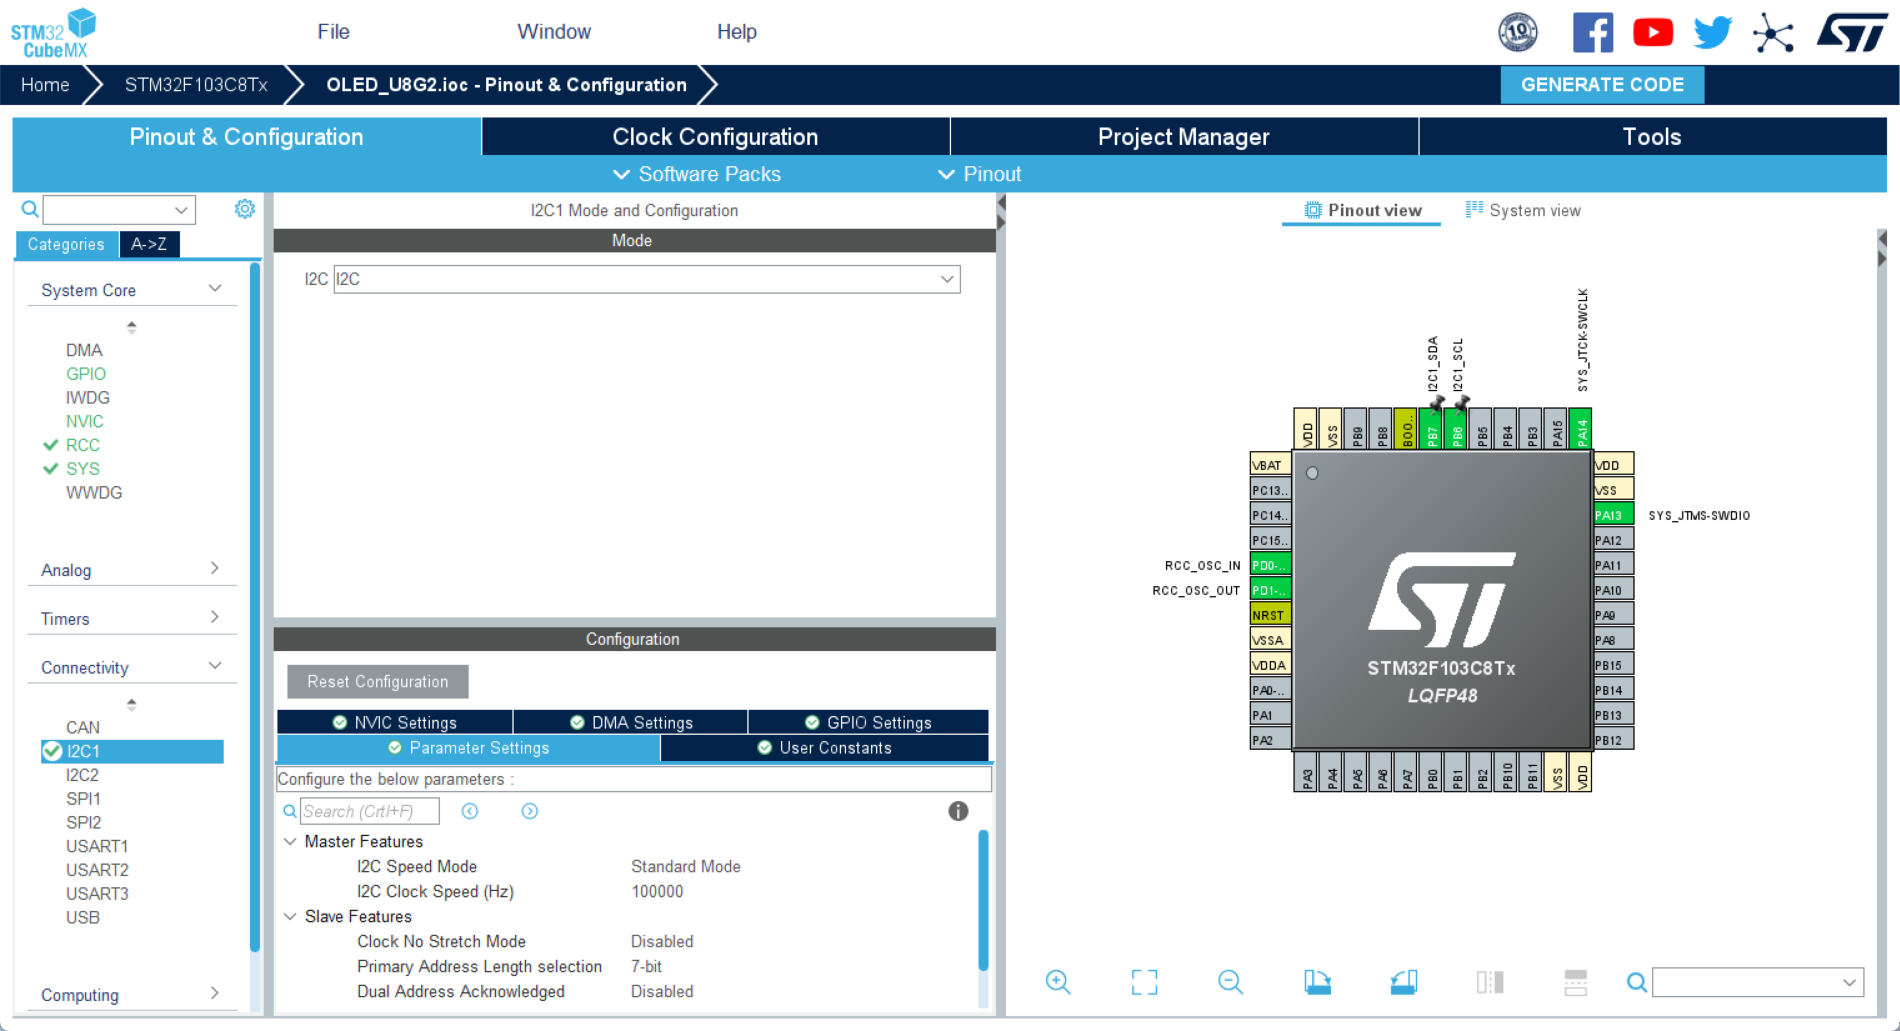Click the vertical split view icon
1900x1031 pixels.
pos(1490,982)
